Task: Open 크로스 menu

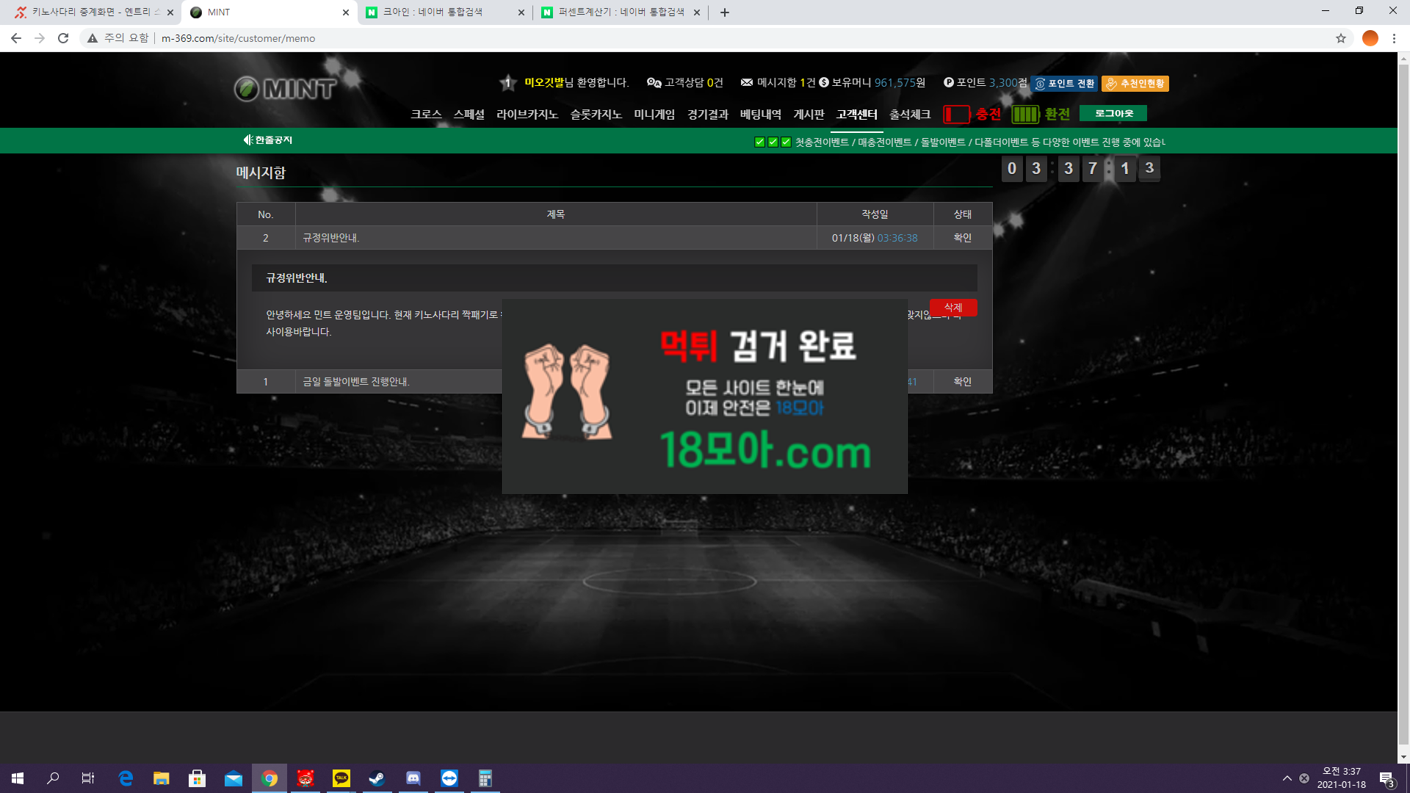Action: click(426, 115)
